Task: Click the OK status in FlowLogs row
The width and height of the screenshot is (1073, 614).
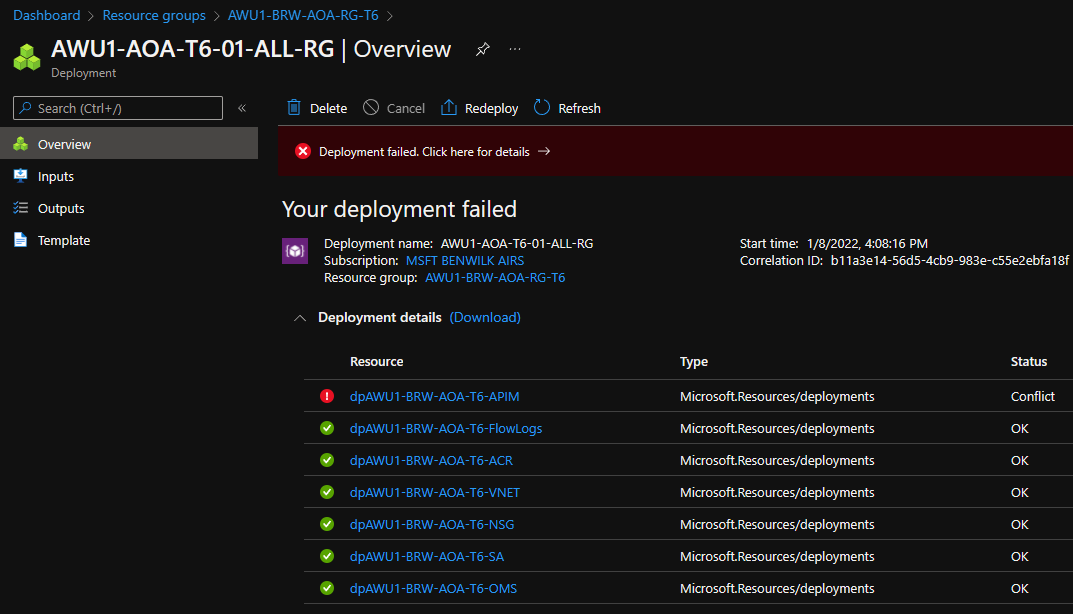Action: (1020, 428)
